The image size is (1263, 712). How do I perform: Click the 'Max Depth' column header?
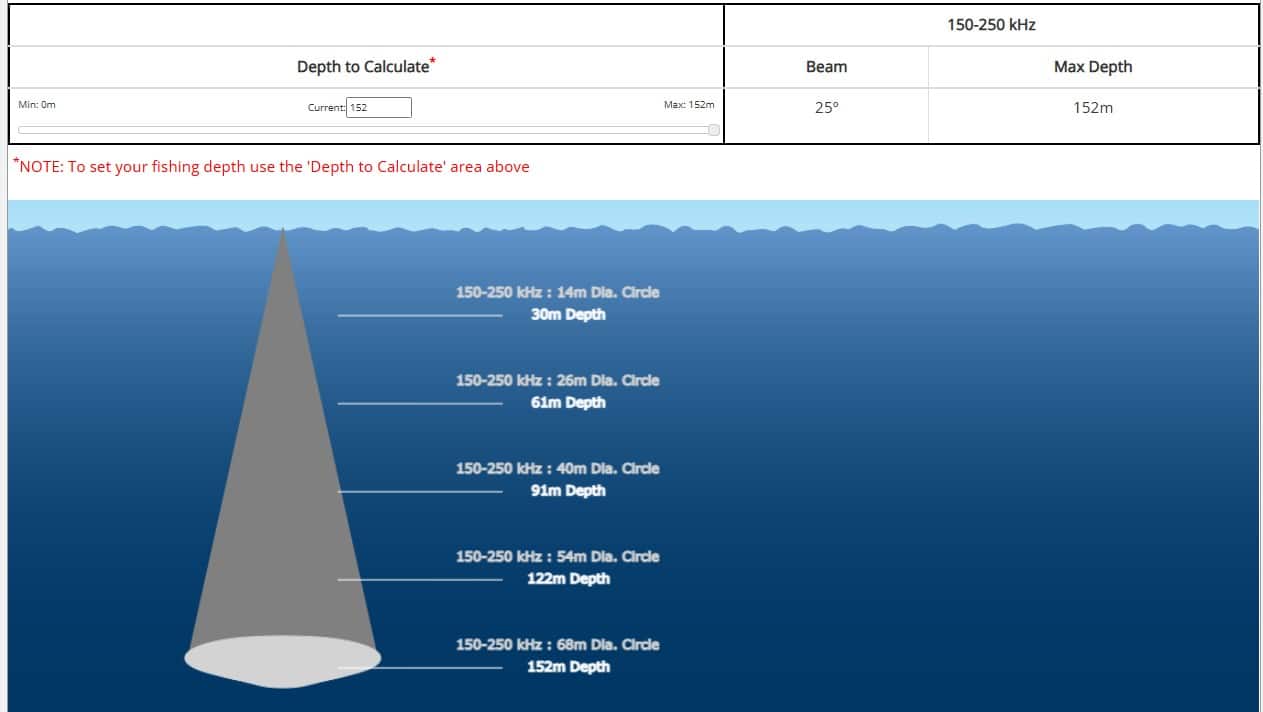(1093, 67)
